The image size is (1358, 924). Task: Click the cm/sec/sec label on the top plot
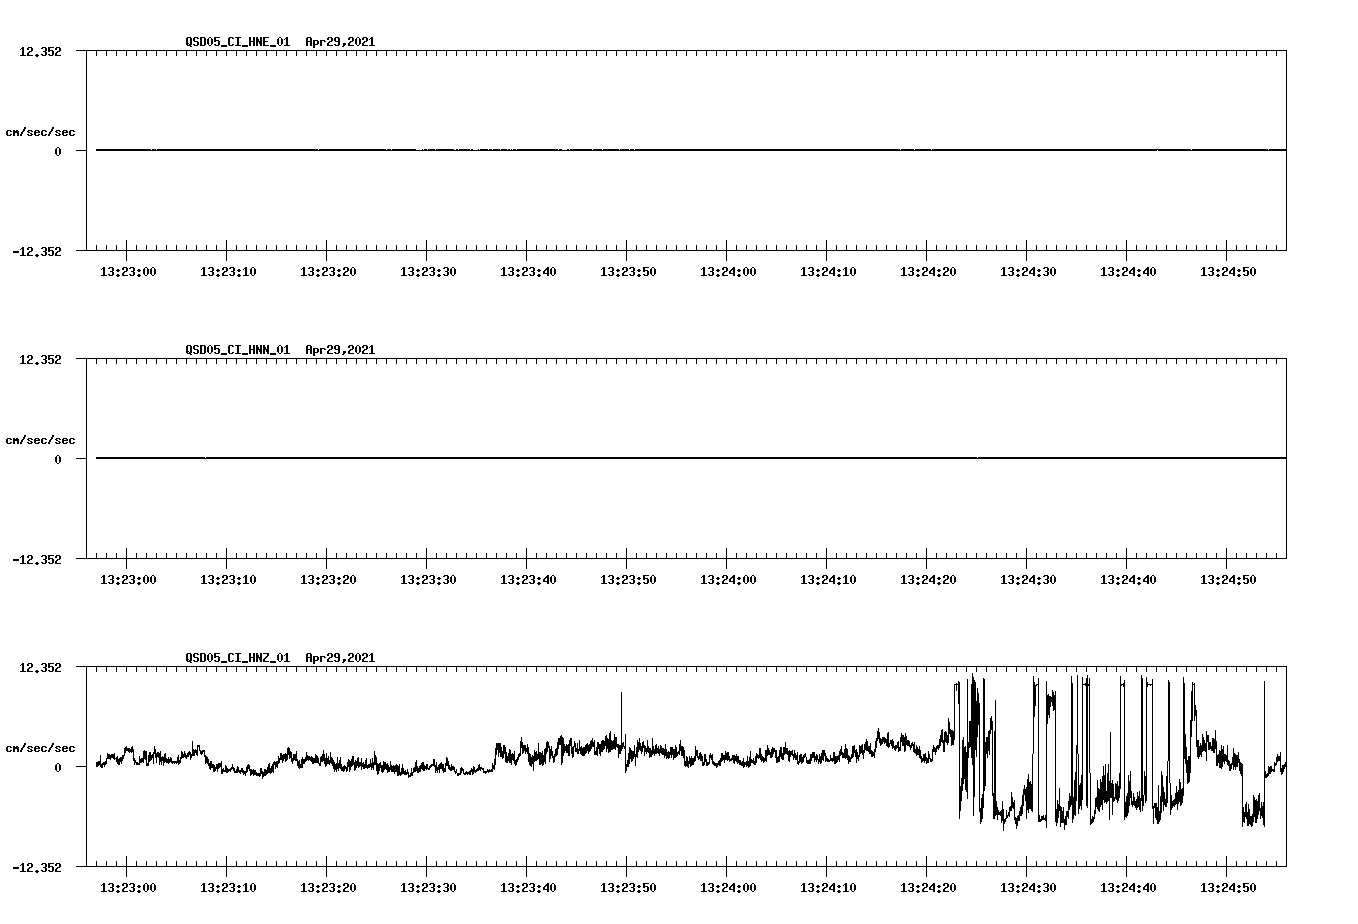(x=40, y=131)
